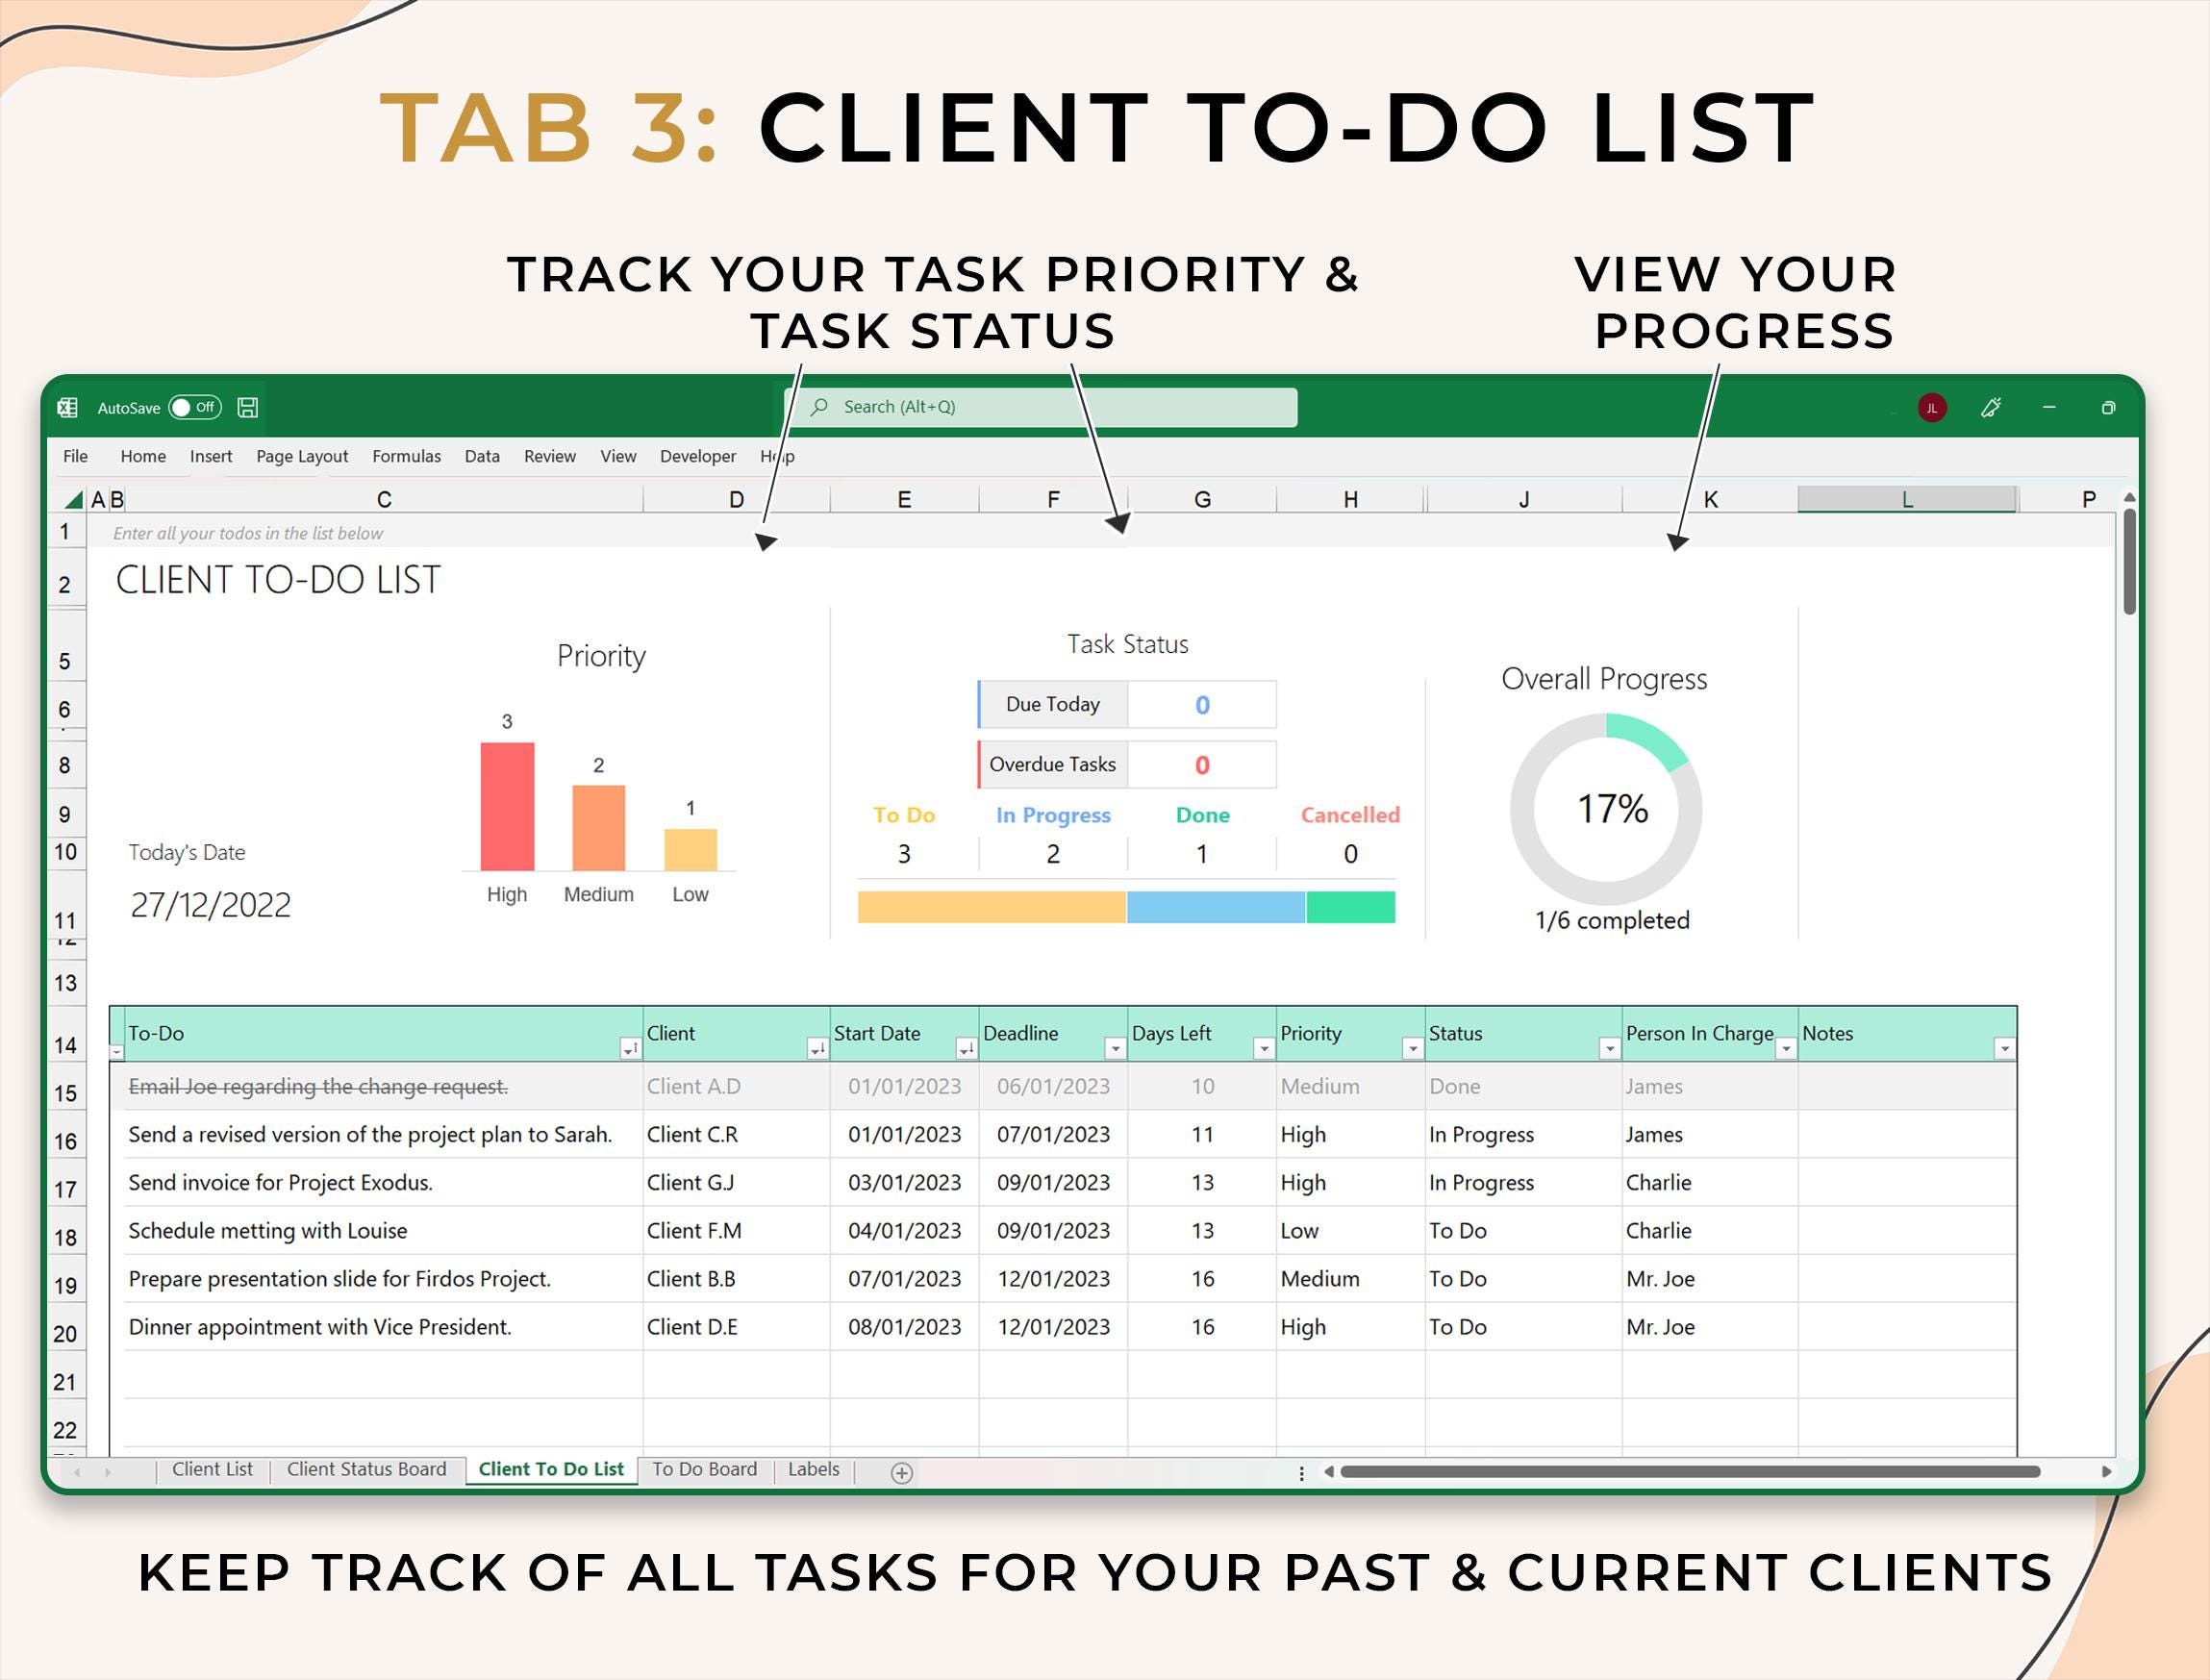The image size is (2210, 1680).
Task: Click the Select All triangle above row numbers
Action: (71, 498)
